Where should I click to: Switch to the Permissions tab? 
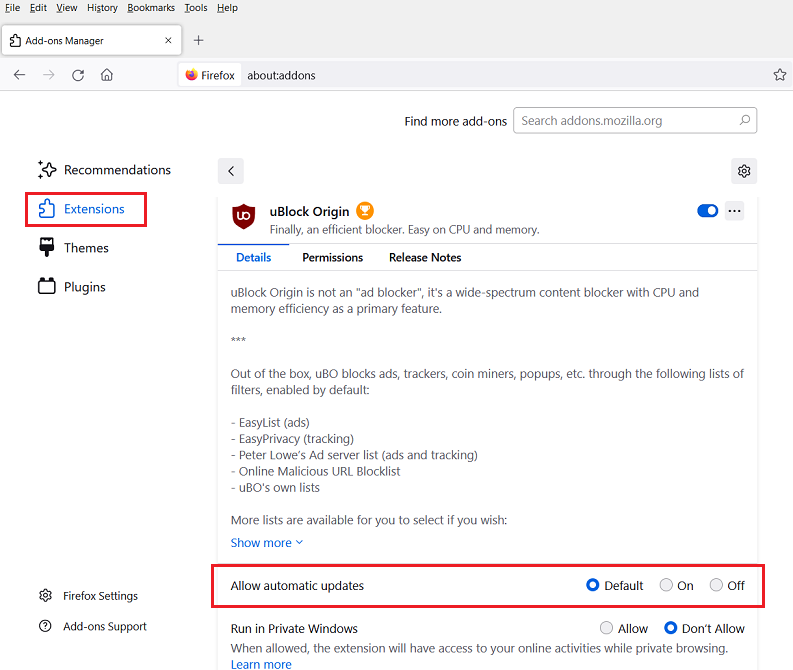pos(332,257)
